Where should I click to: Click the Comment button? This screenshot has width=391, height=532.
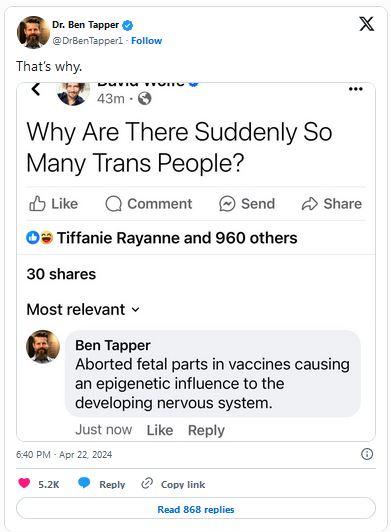point(149,204)
